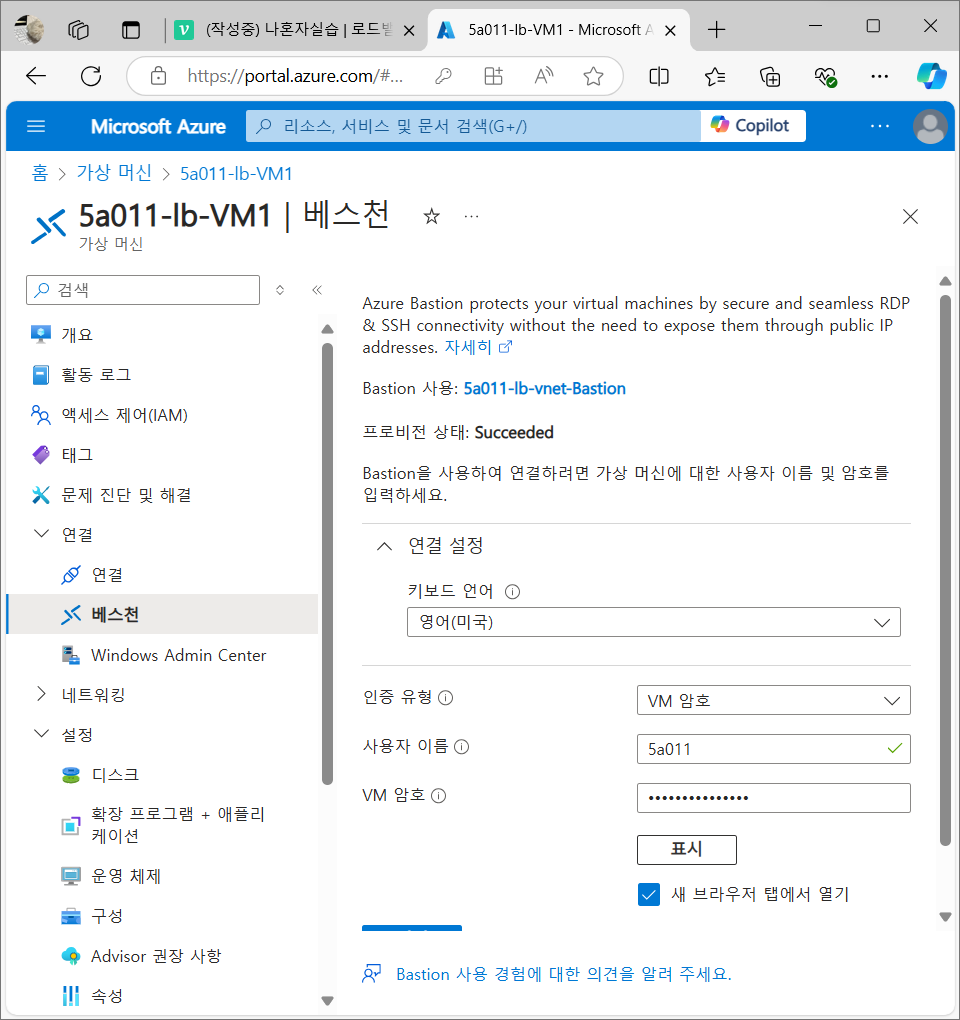
Task: Open the Favorites list icon
Action: point(715,77)
